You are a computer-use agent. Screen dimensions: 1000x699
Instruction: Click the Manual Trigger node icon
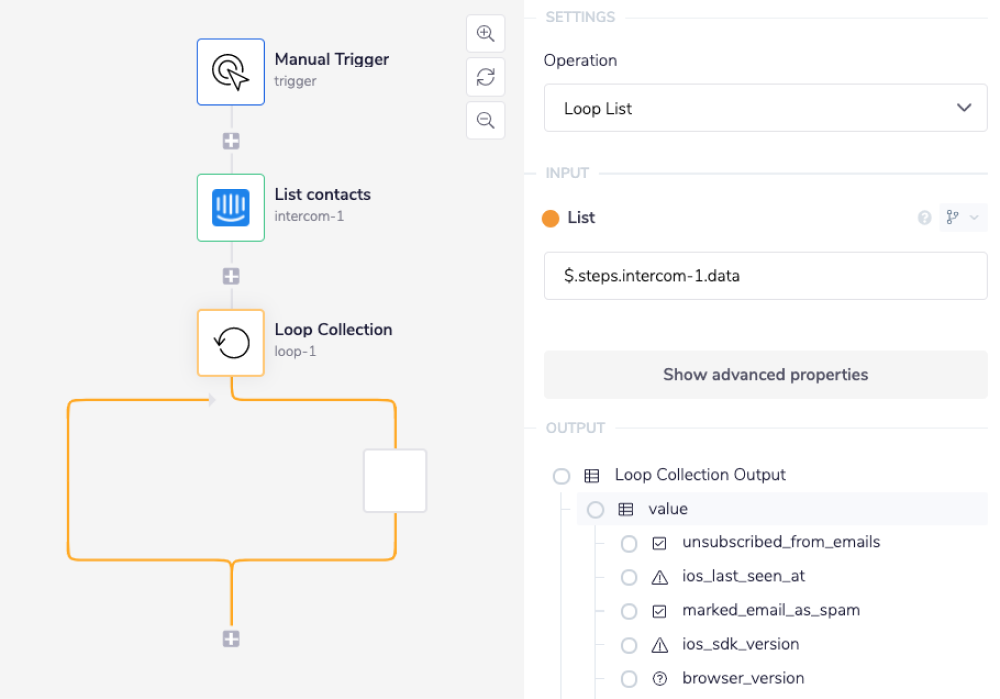click(231, 72)
